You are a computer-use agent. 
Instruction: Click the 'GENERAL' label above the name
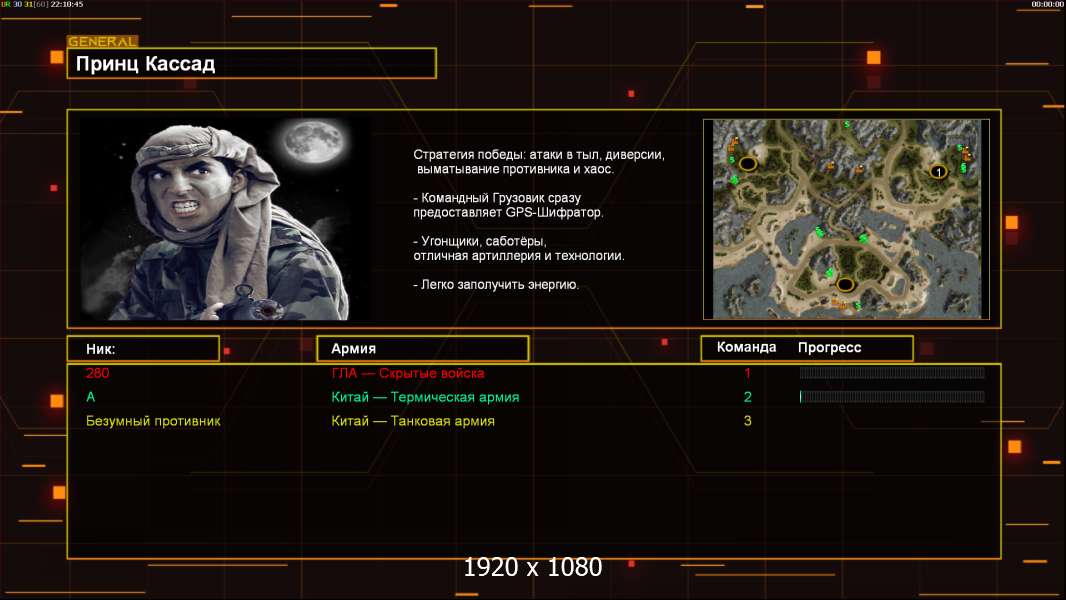102,41
